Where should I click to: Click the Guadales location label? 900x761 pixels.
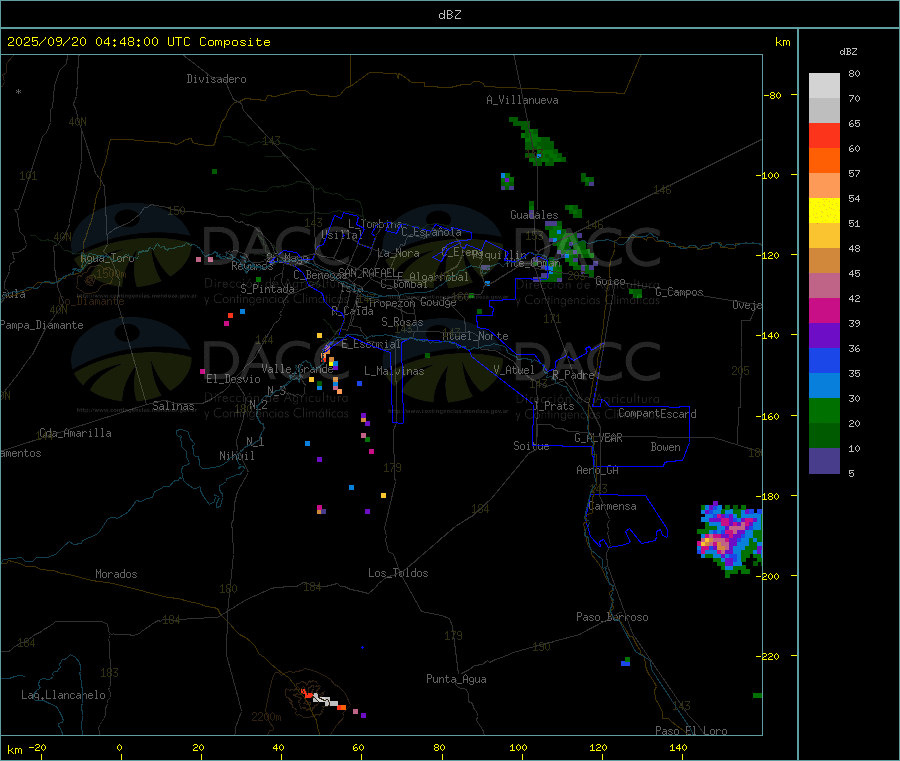point(534,215)
